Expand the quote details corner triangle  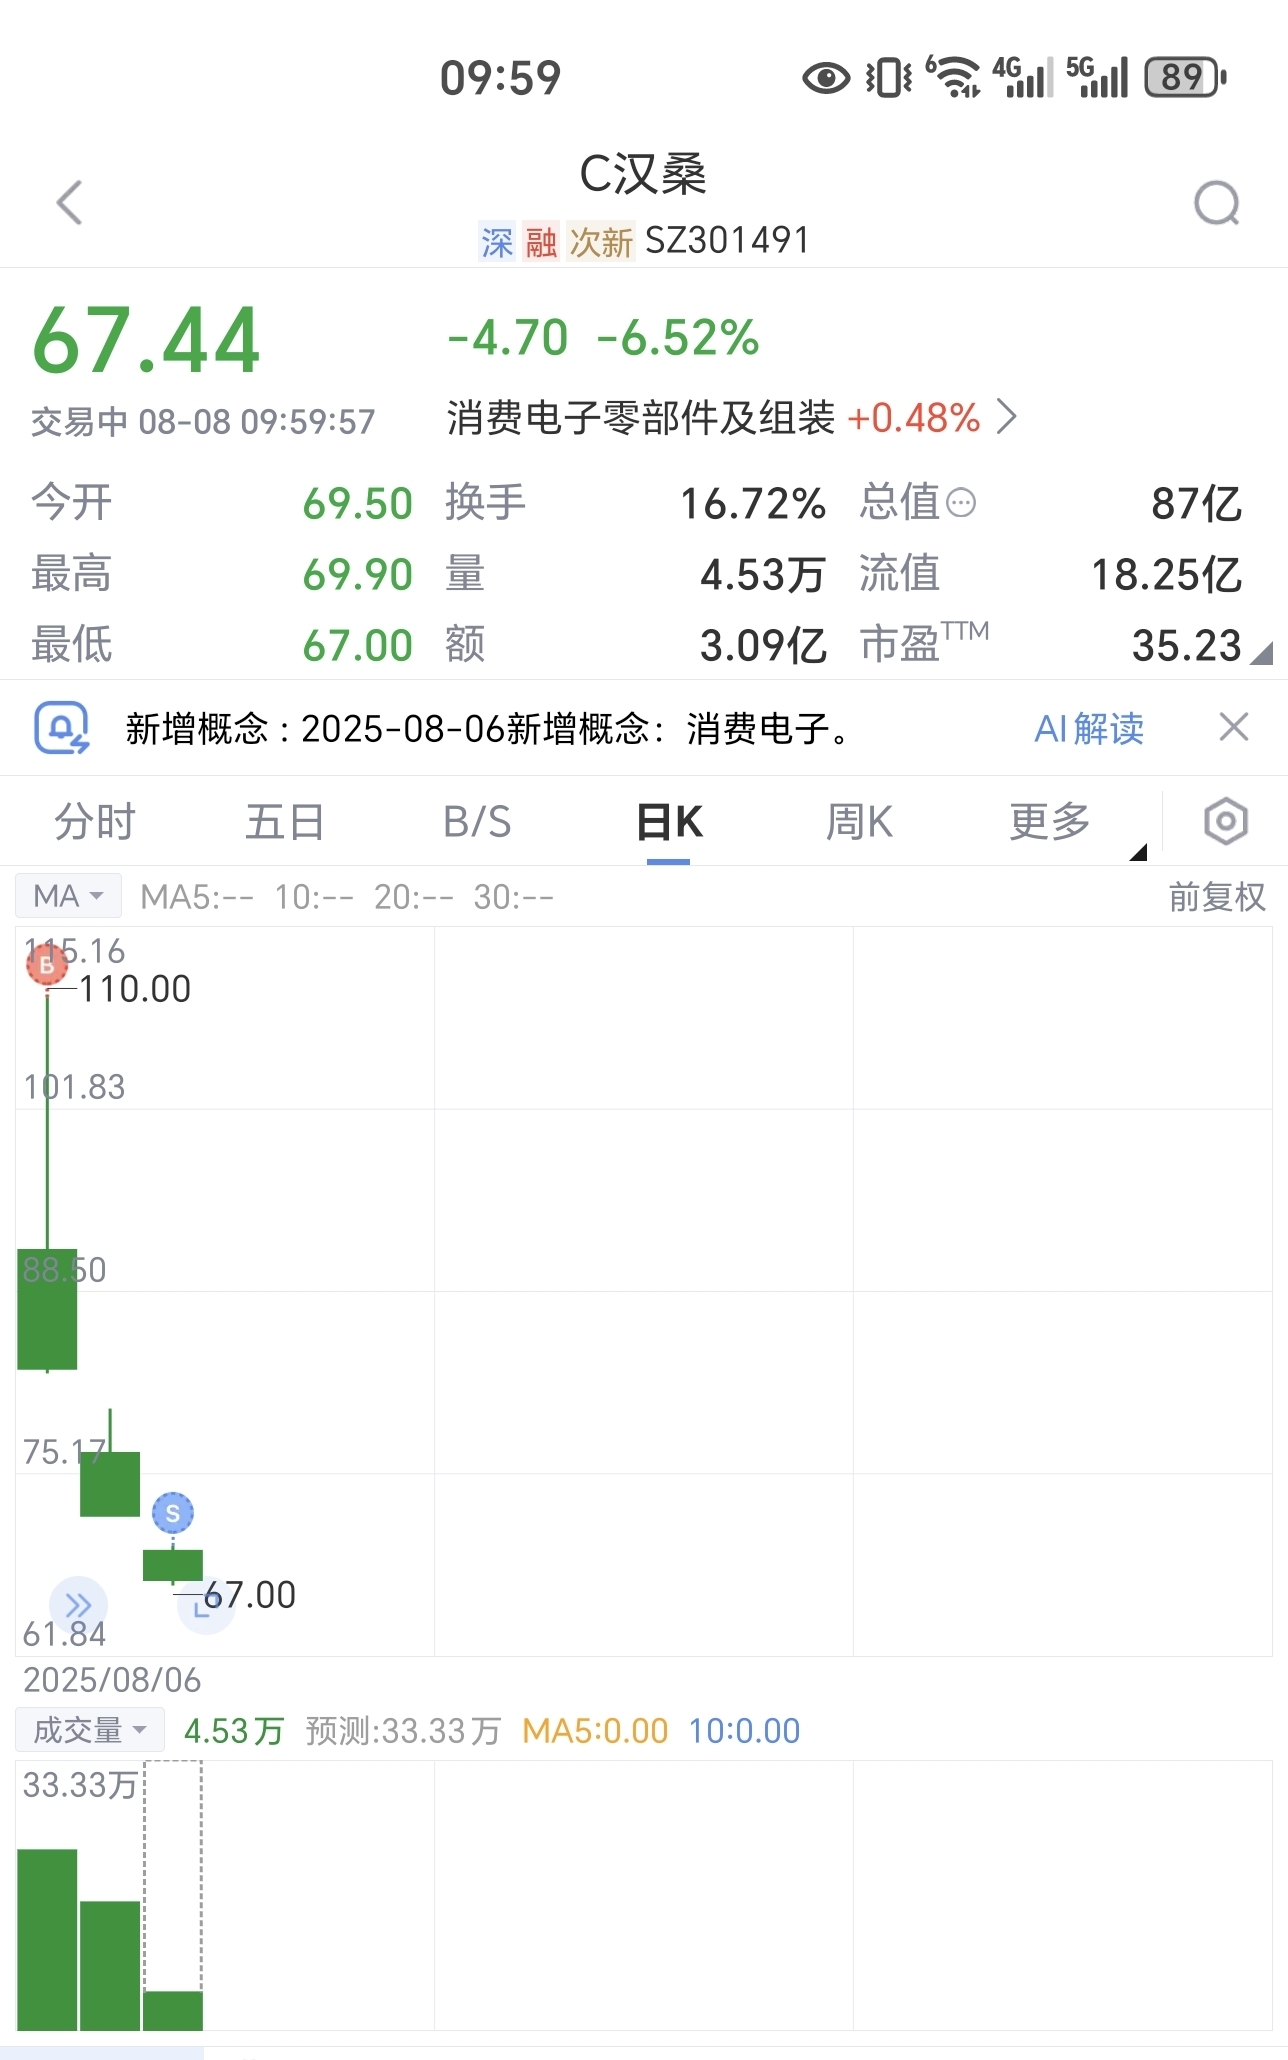(1261, 653)
